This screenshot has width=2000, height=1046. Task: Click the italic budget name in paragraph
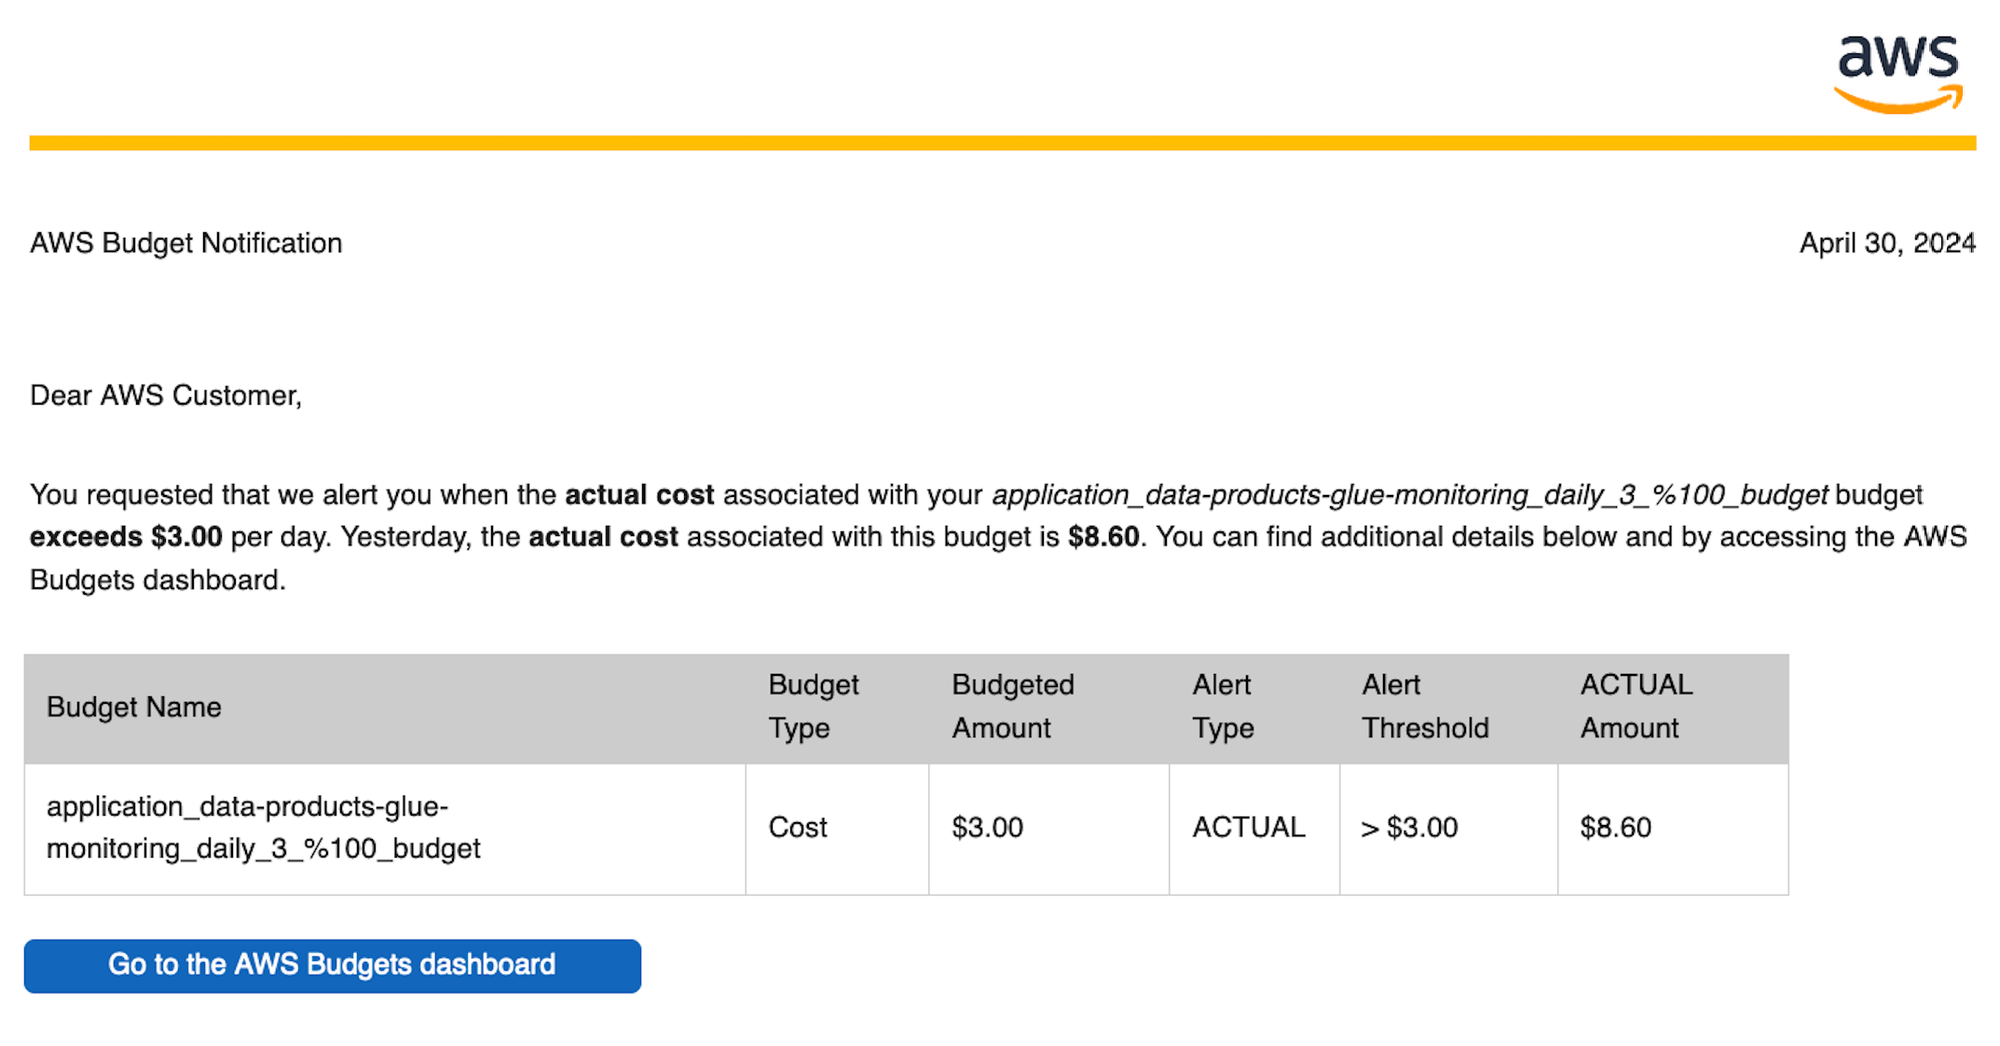[x=1409, y=495]
